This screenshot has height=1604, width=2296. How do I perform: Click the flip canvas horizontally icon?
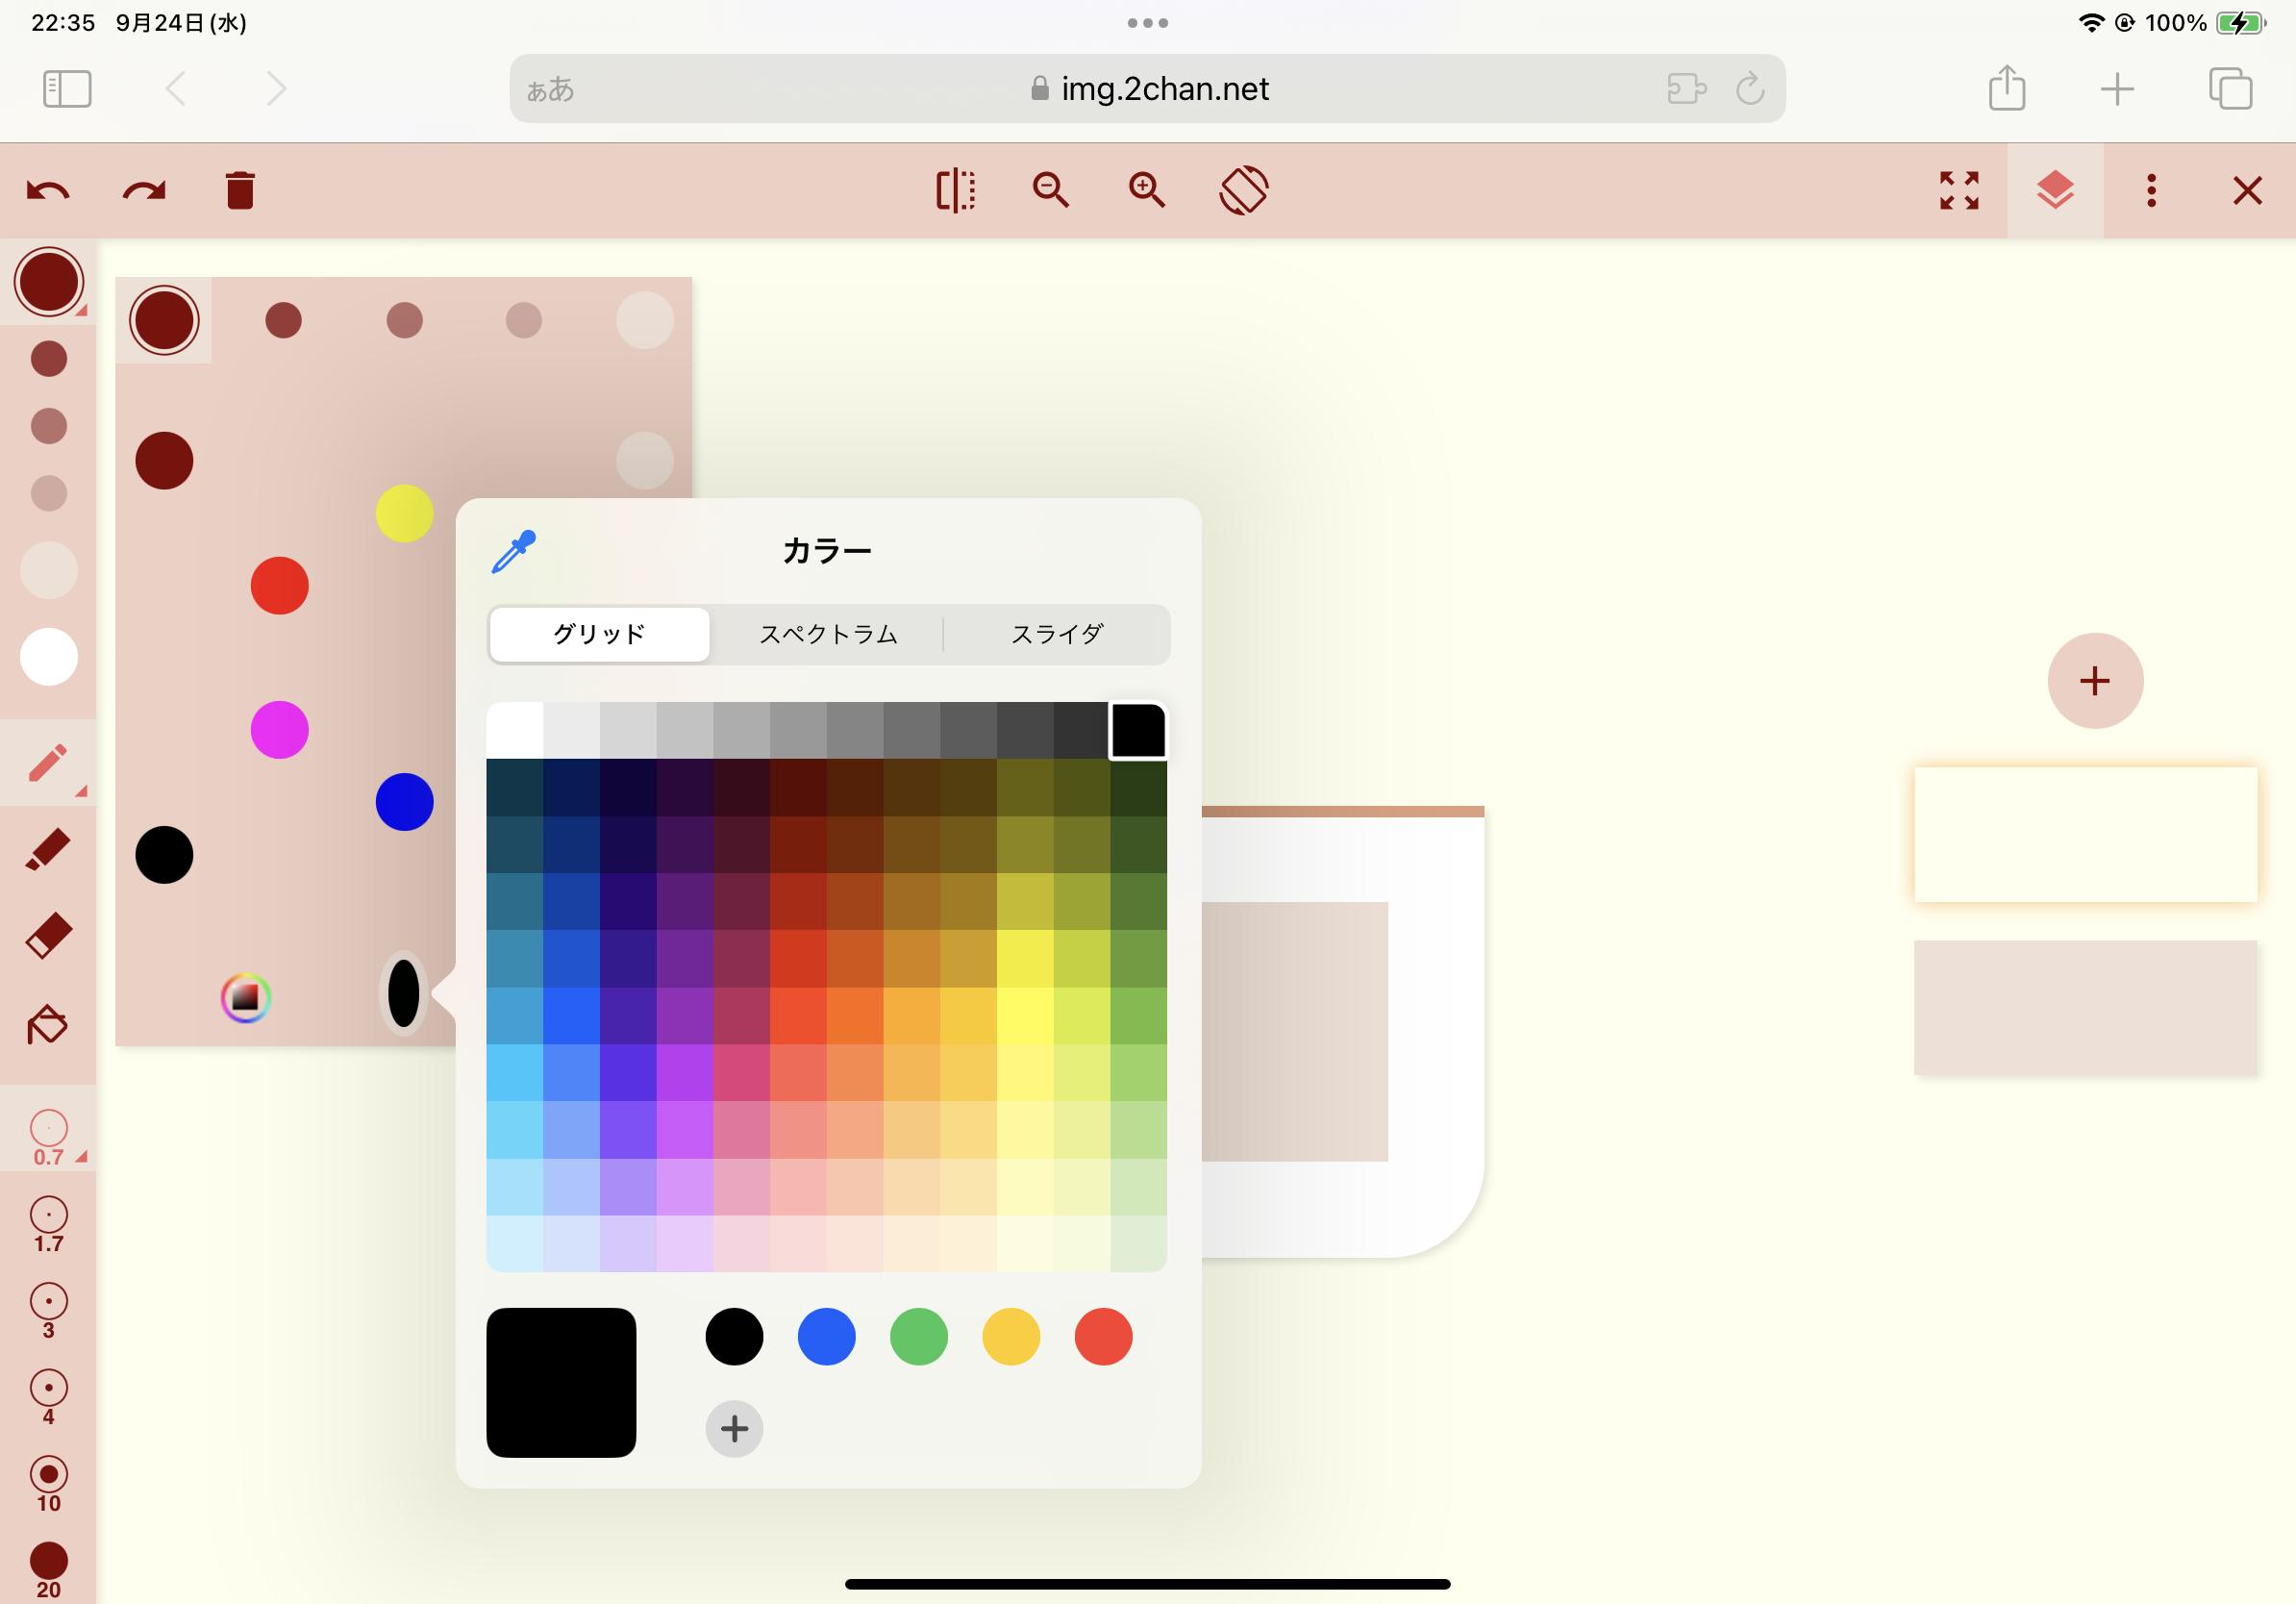pos(955,190)
